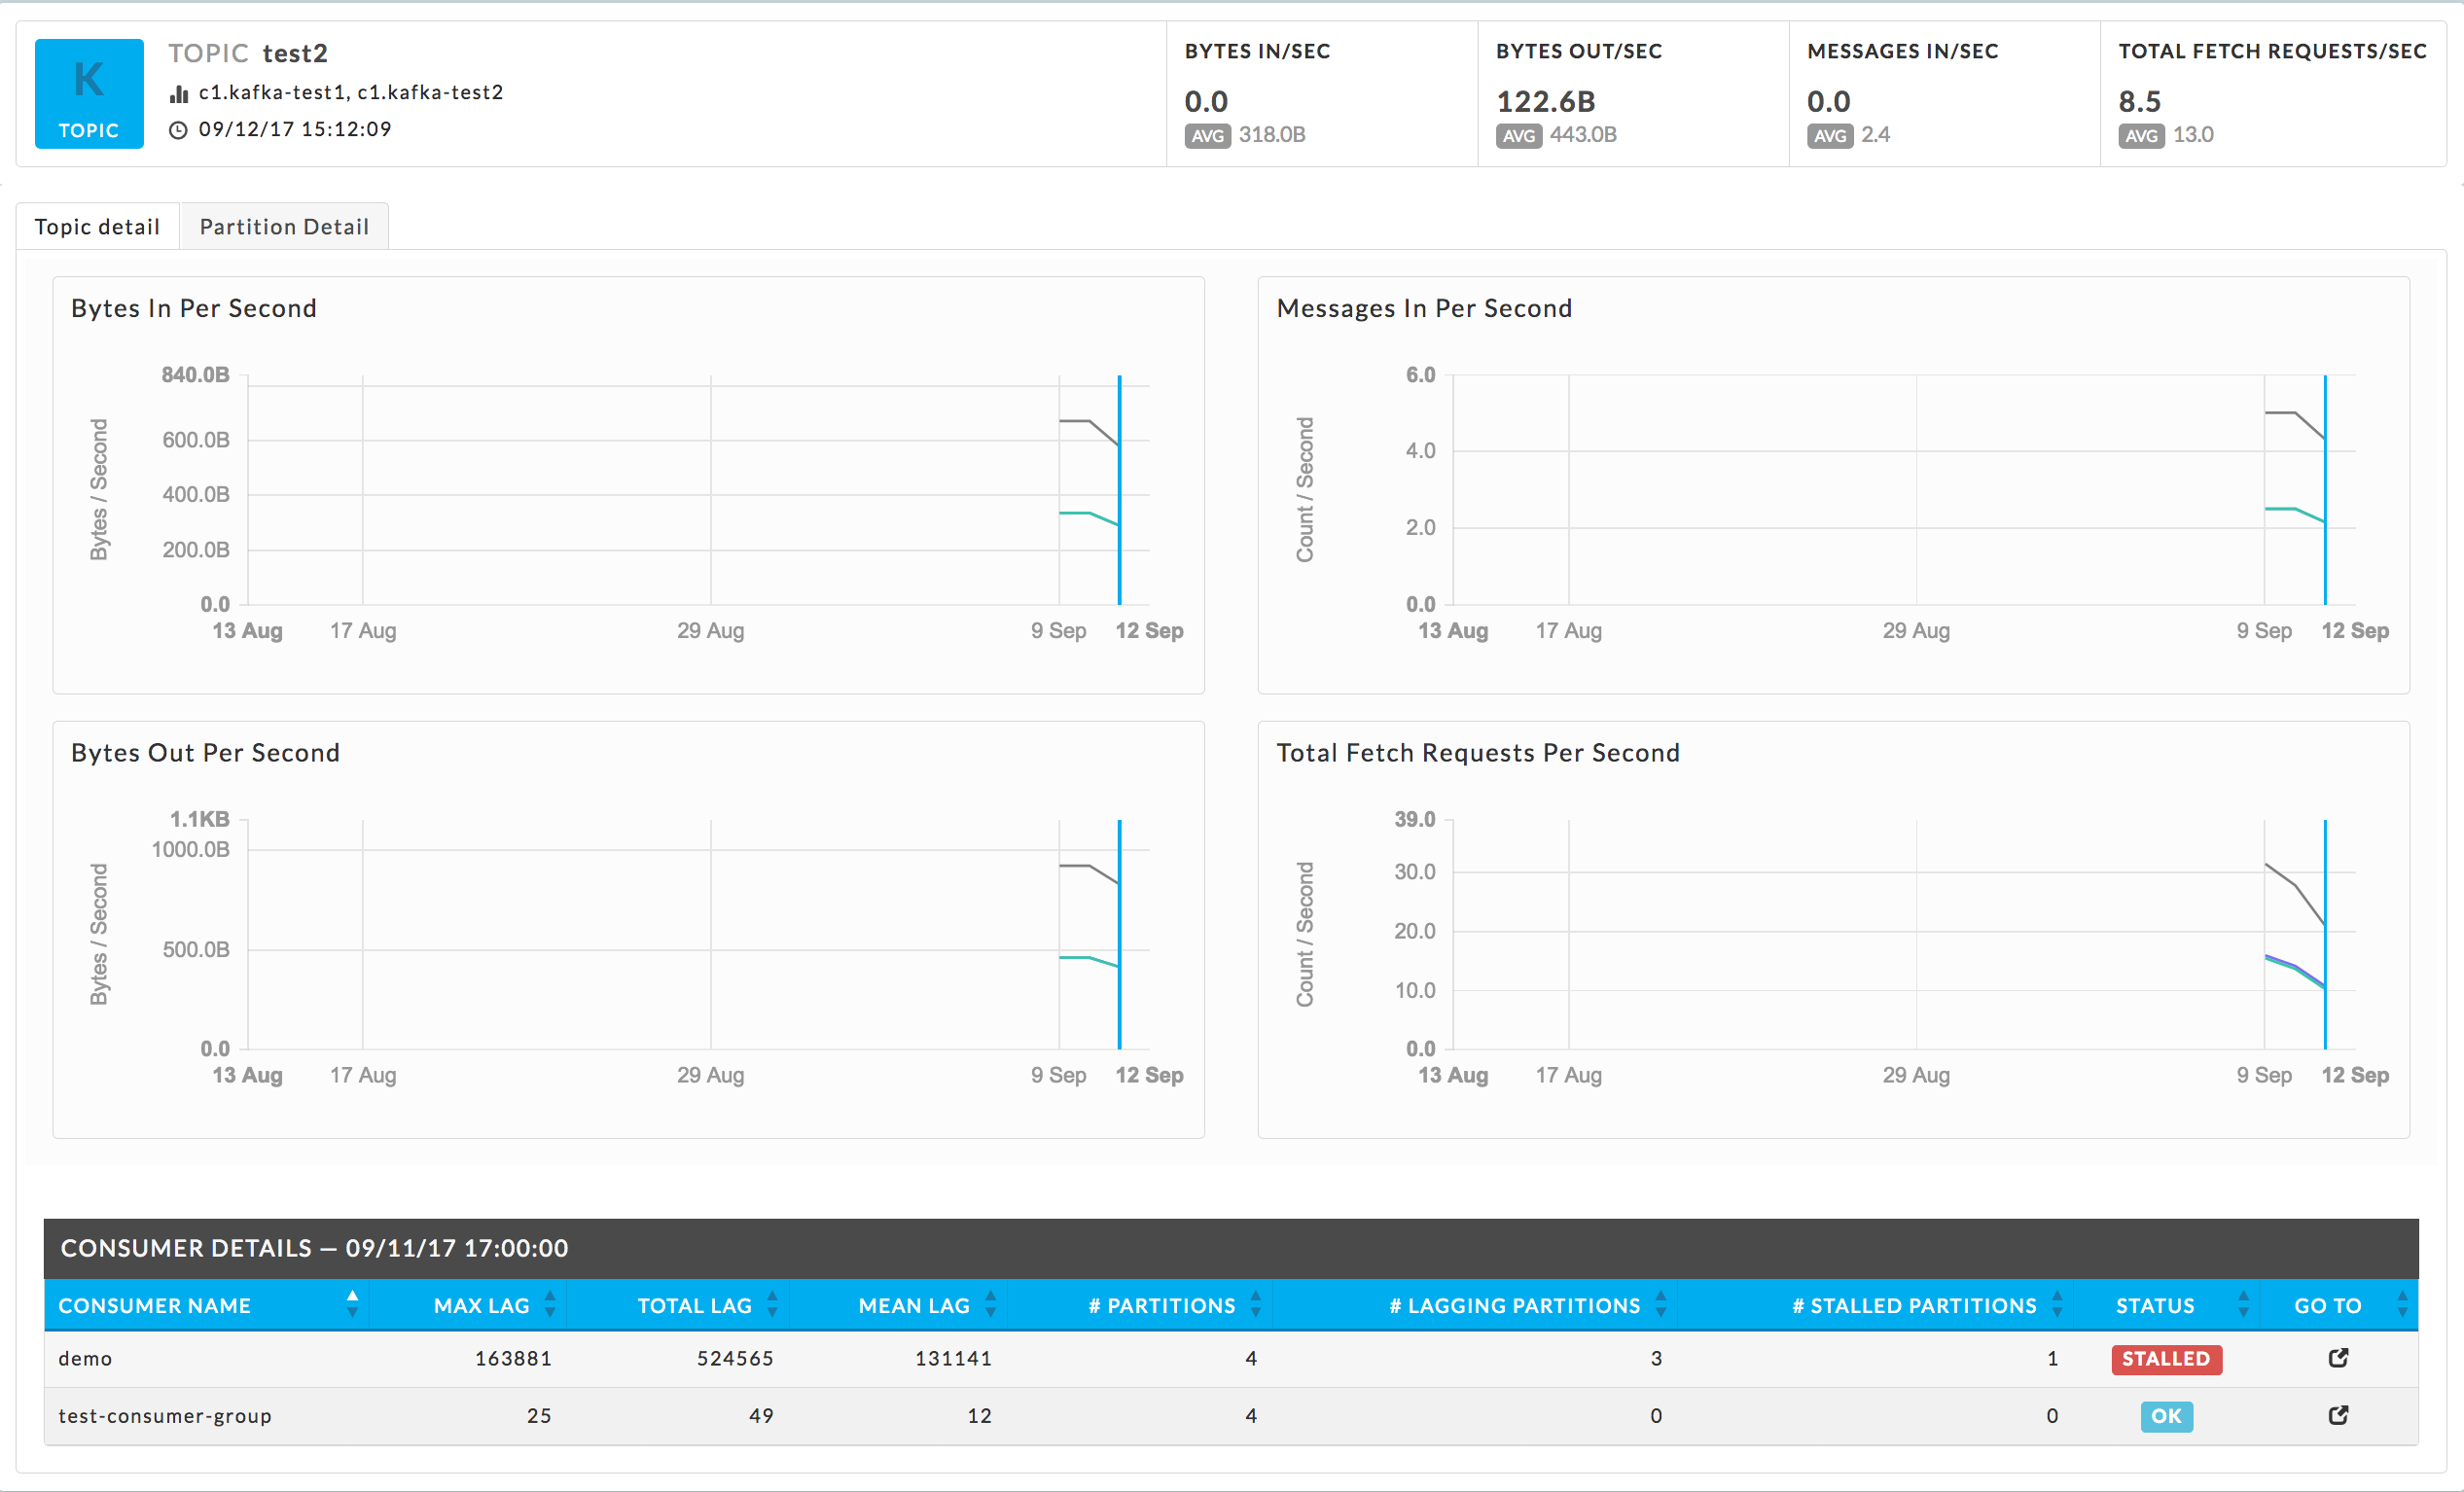Click the blue K TOPIC icon
2464x1492 pixels.
tap(89, 94)
